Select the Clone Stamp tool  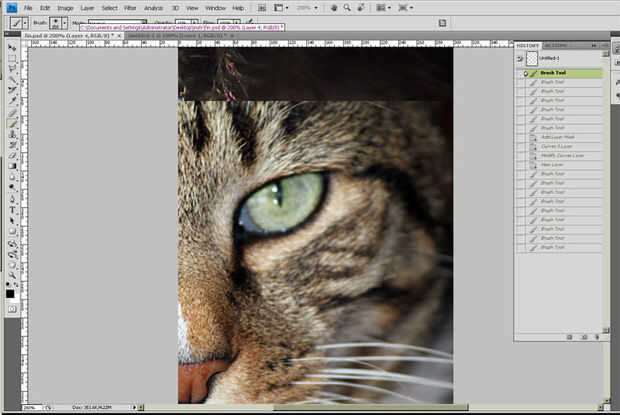tap(12, 134)
